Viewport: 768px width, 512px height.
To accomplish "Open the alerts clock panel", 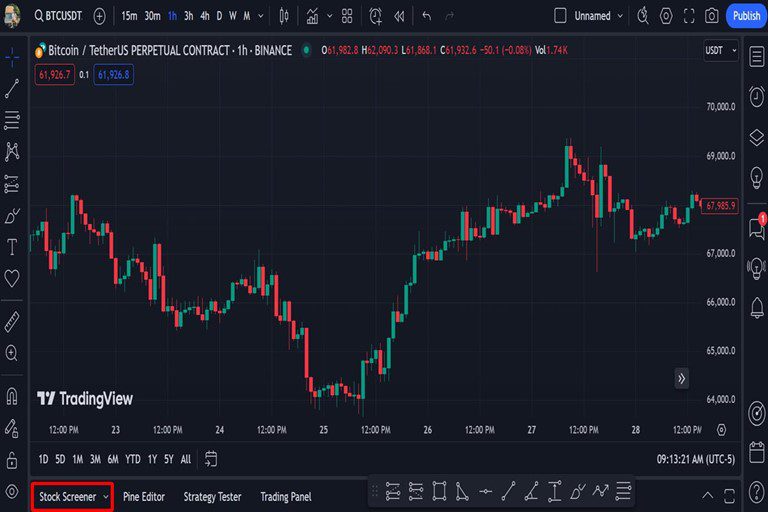I will click(x=756, y=97).
